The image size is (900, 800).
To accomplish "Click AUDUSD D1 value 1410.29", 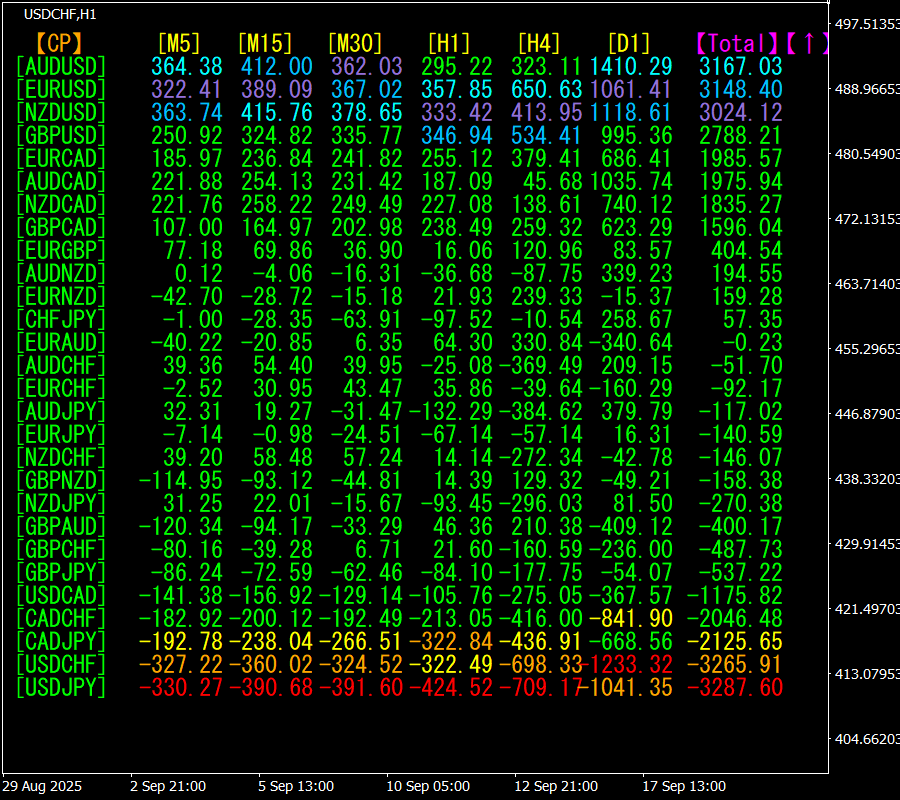I will (631, 67).
